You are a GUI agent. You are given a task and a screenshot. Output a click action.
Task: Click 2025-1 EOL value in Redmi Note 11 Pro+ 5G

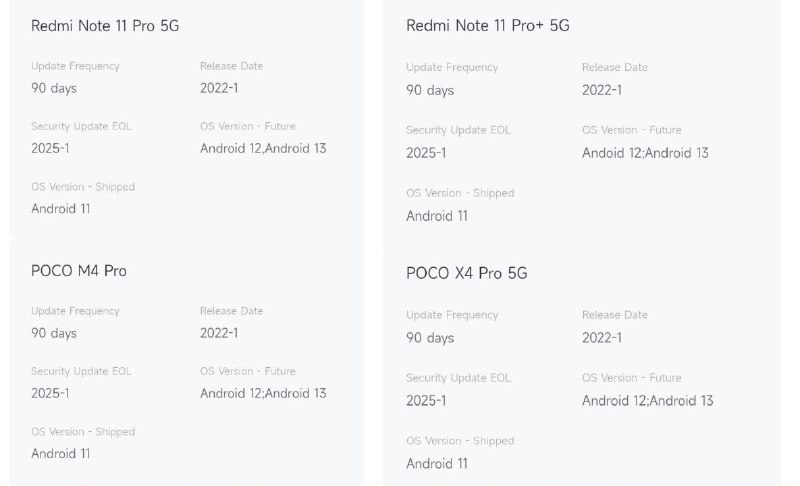coord(426,153)
